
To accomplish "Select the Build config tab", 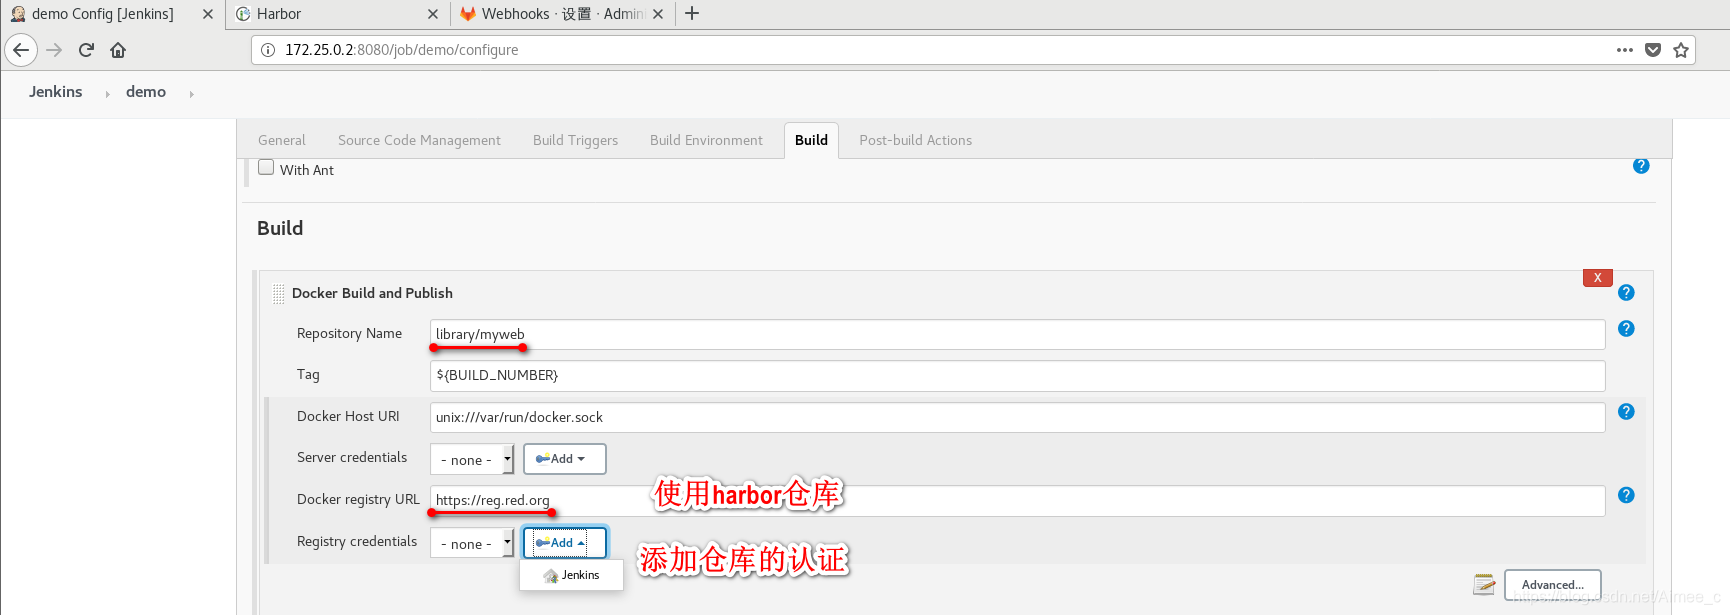I will (811, 140).
